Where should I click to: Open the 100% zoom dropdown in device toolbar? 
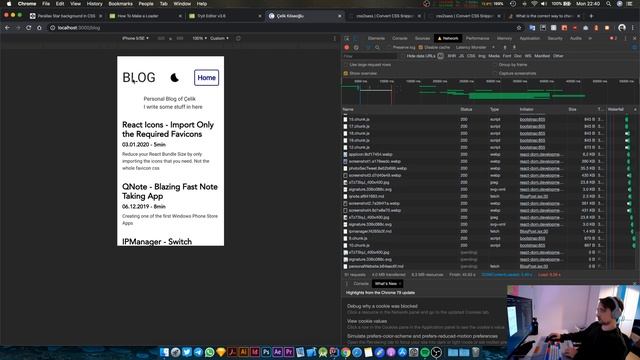point(200,38)
